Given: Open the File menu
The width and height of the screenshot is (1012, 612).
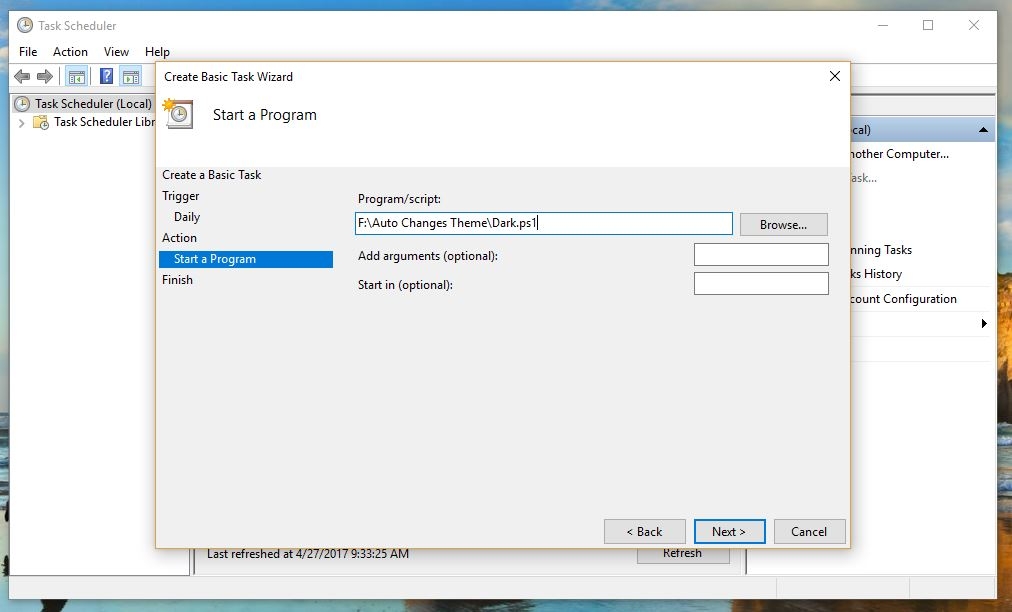Looking at the screenshot, I should click(28, 52).
